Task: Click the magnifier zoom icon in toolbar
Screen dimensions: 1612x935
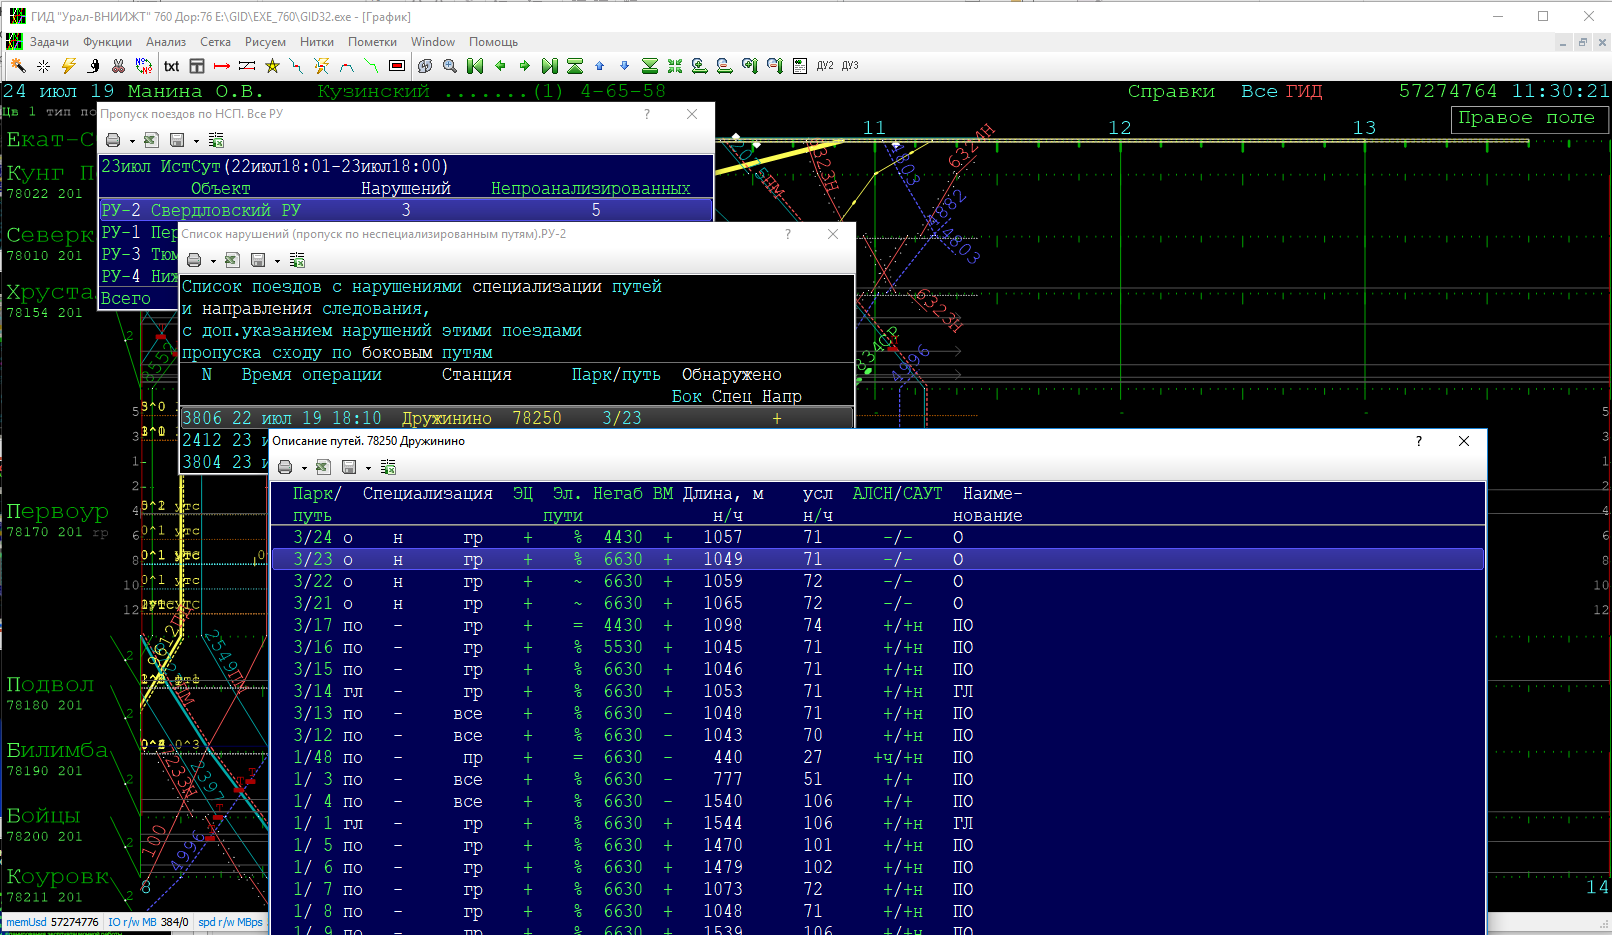Action: 450,66
